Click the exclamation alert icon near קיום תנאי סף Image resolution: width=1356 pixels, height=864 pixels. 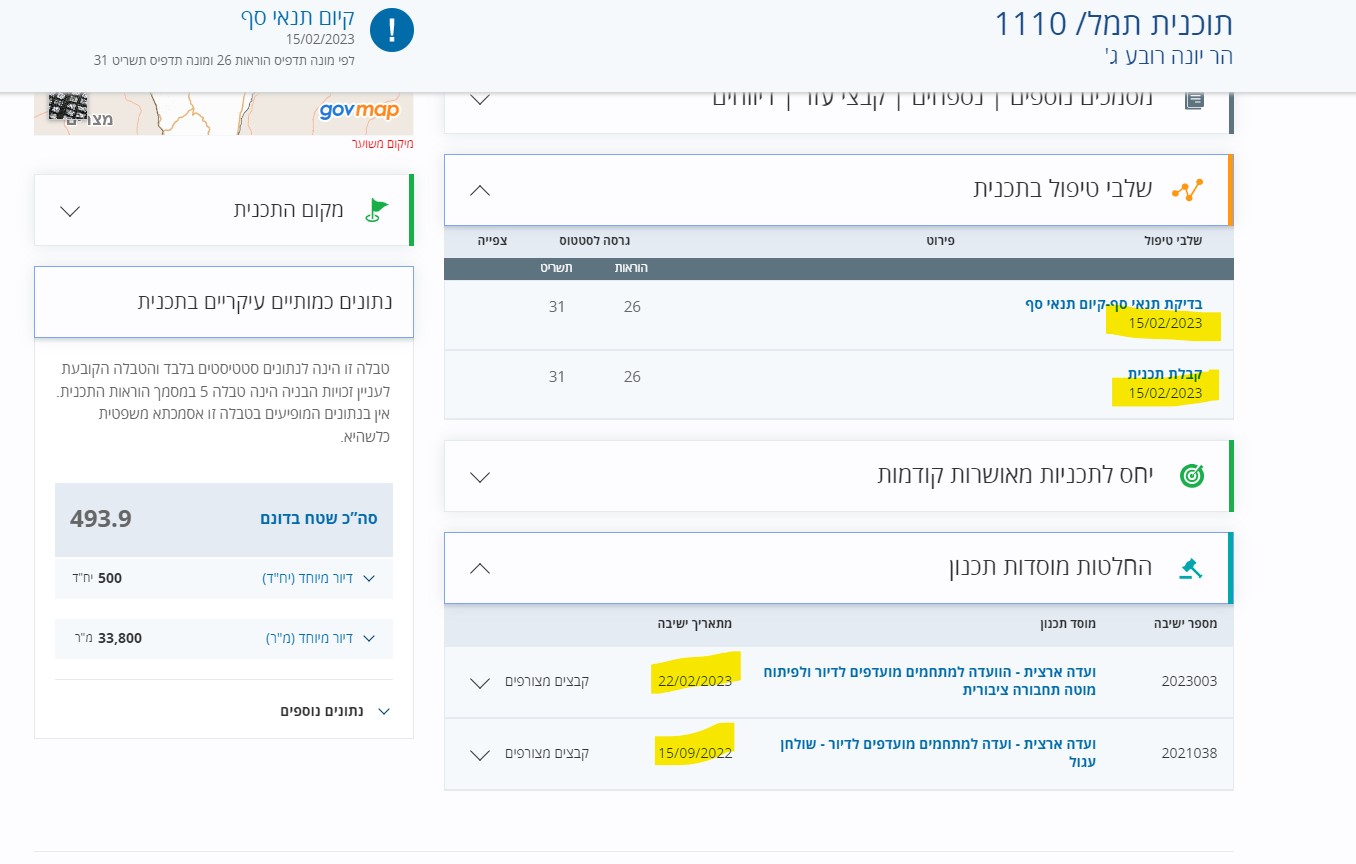click(391, 30)
